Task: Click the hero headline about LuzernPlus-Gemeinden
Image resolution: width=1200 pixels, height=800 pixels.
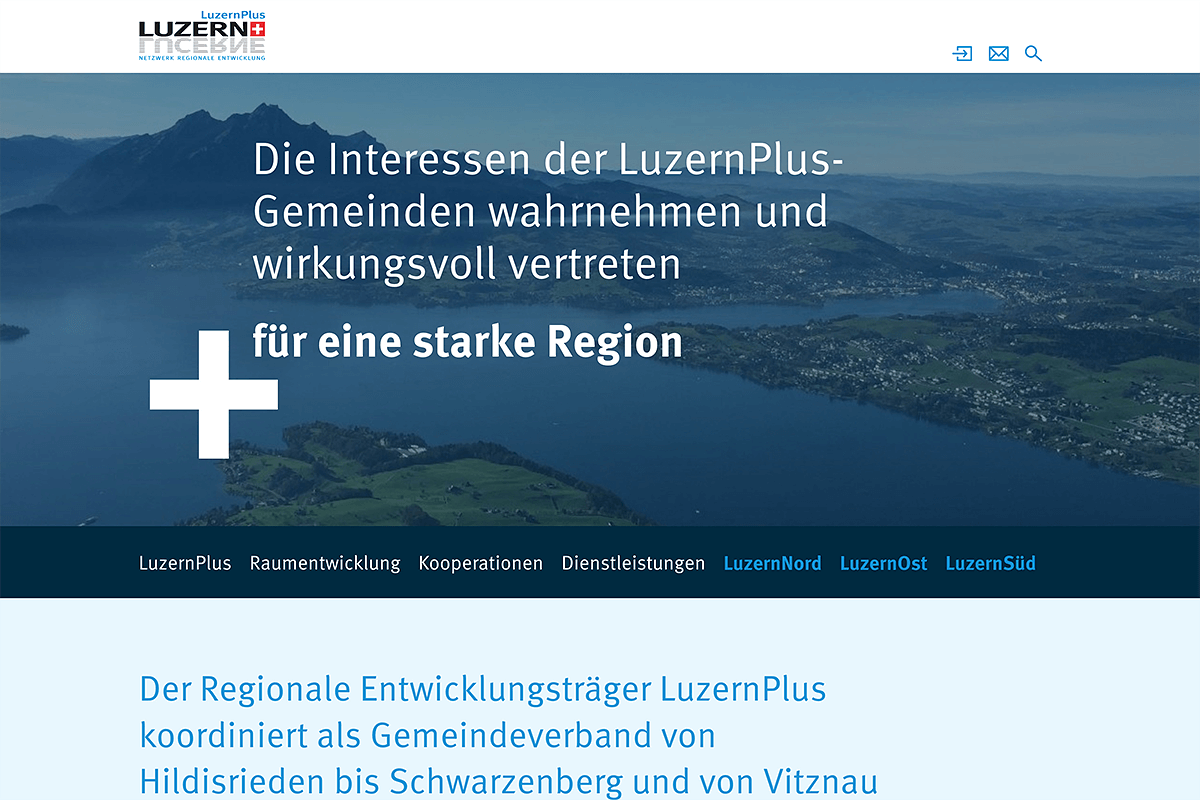Action: 540,212
